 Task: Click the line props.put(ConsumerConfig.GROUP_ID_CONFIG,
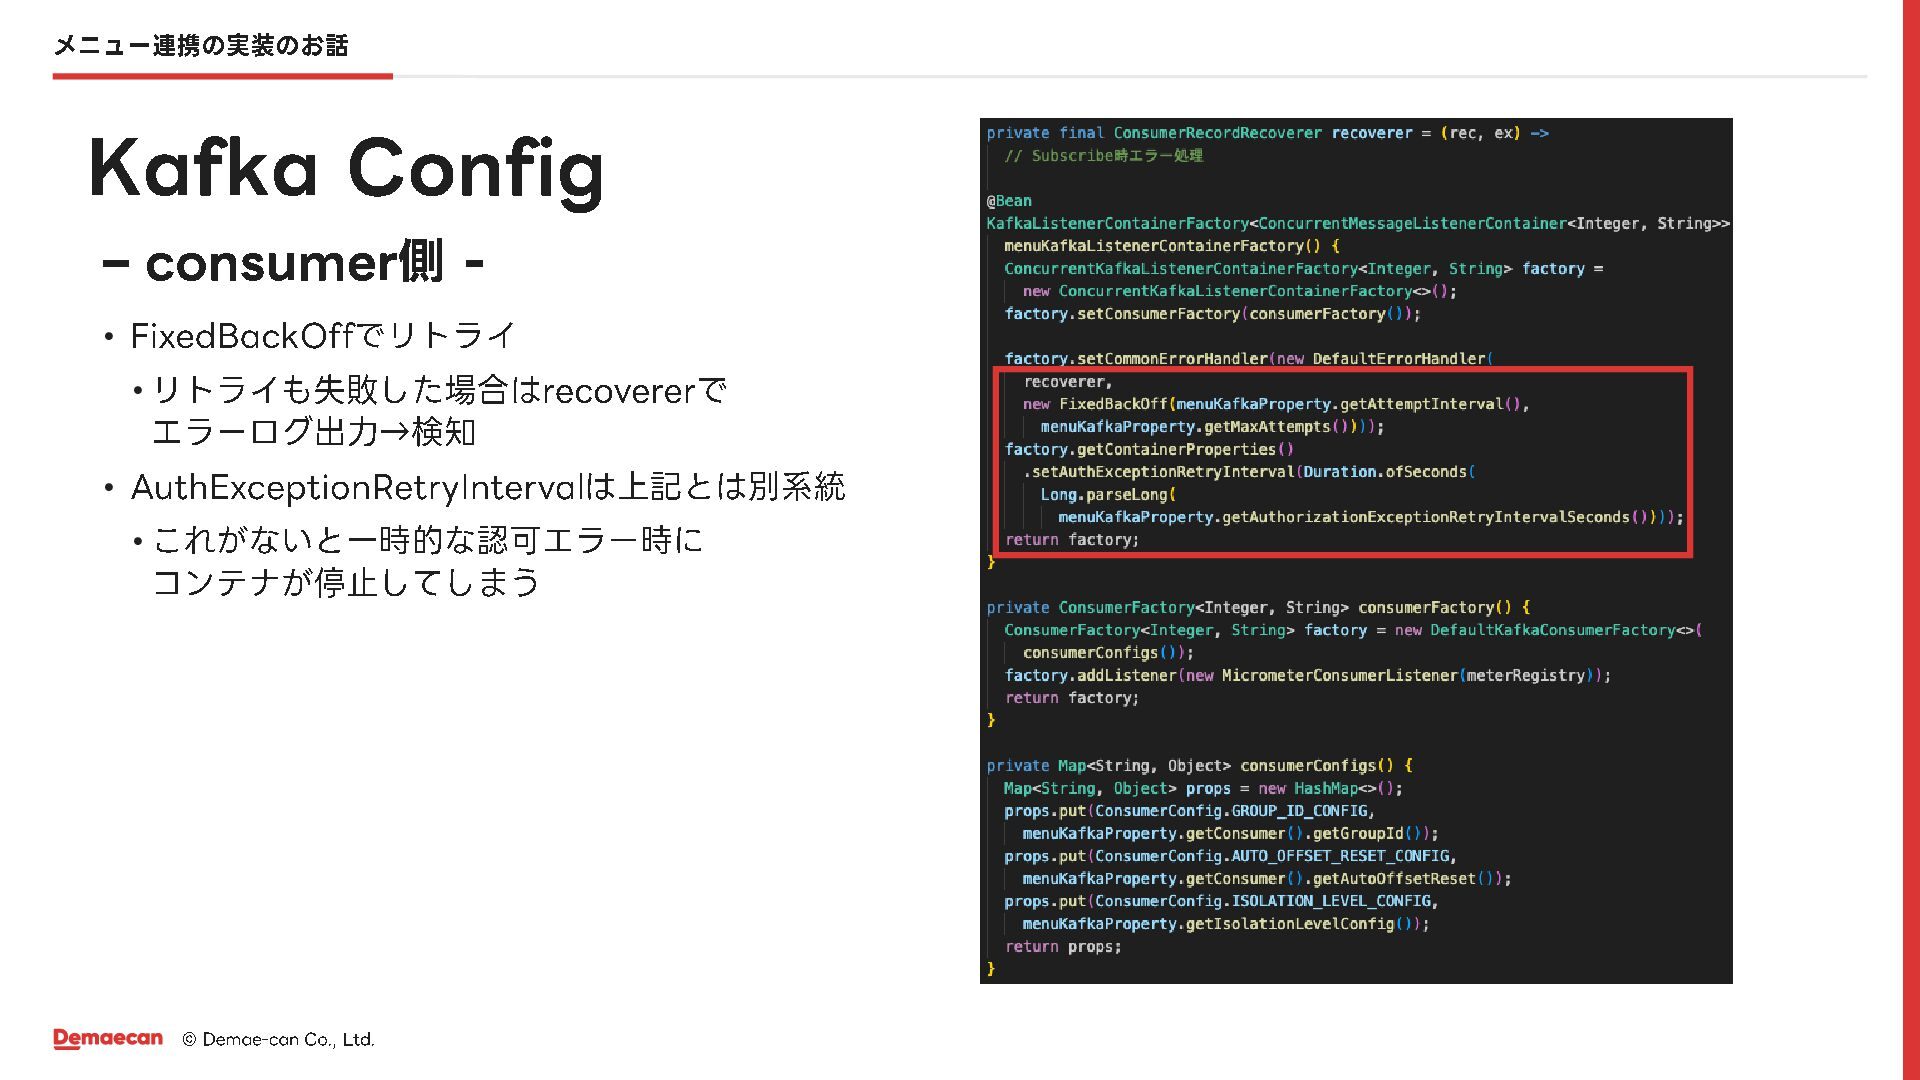click(1190, 811)
